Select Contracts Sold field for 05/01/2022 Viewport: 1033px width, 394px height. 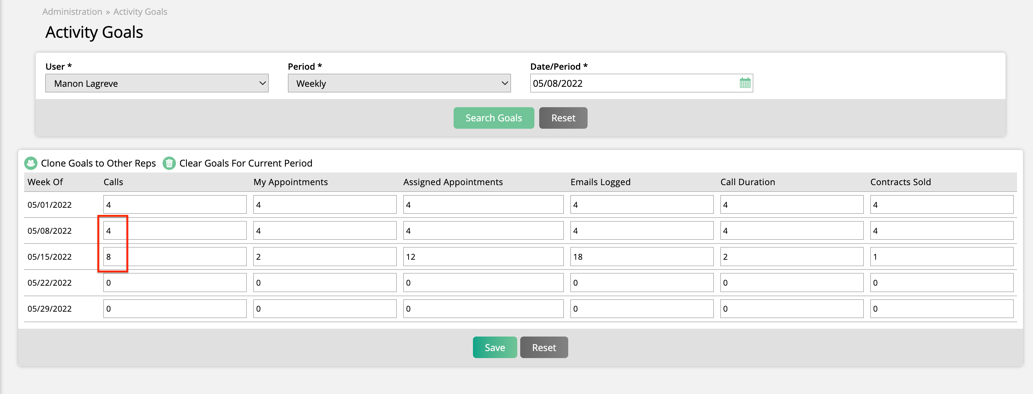pos(941,205)
